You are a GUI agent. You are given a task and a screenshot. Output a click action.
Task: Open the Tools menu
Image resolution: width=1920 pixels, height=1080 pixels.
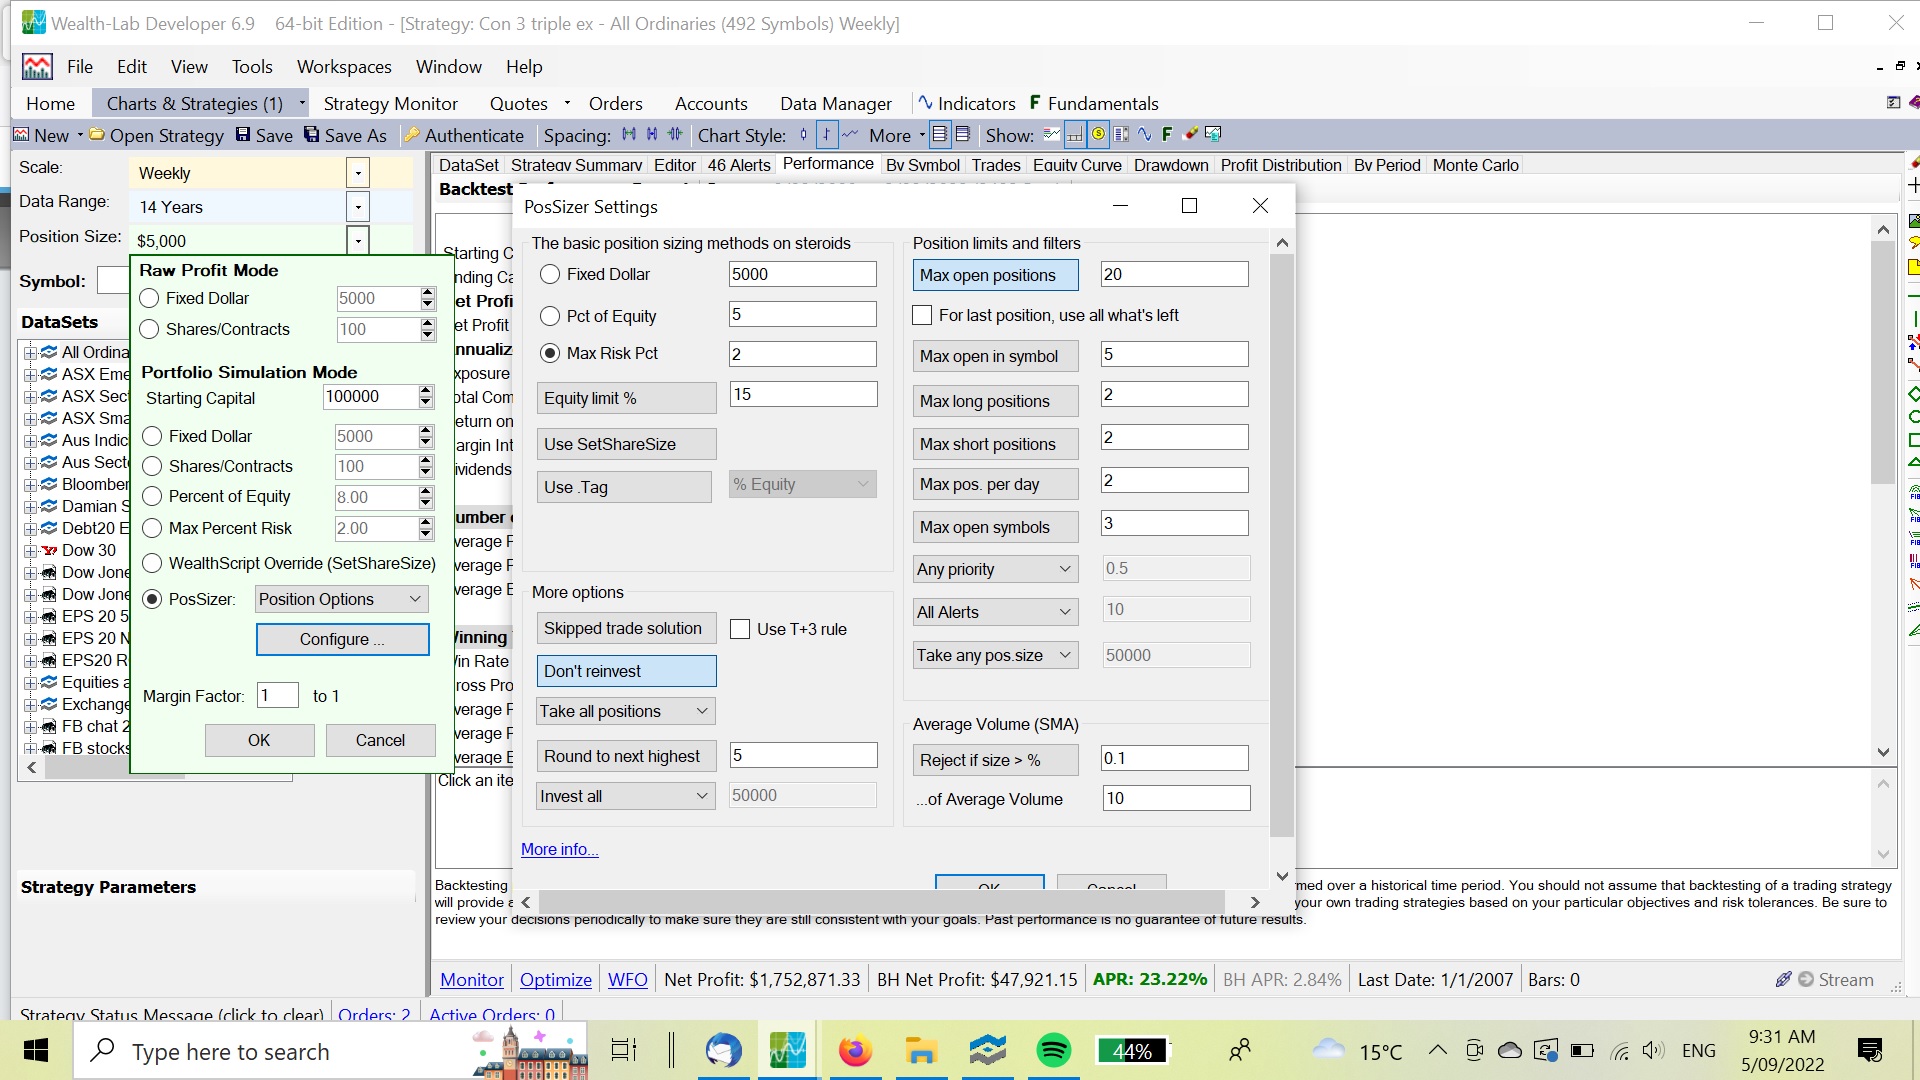coord(252,67)
